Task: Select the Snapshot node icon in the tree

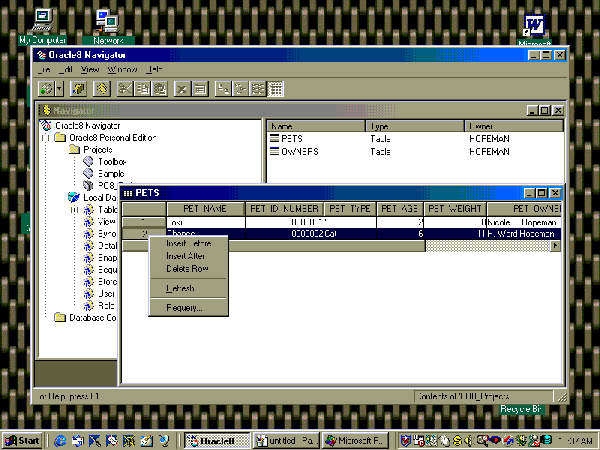Action: pos(89,258)
